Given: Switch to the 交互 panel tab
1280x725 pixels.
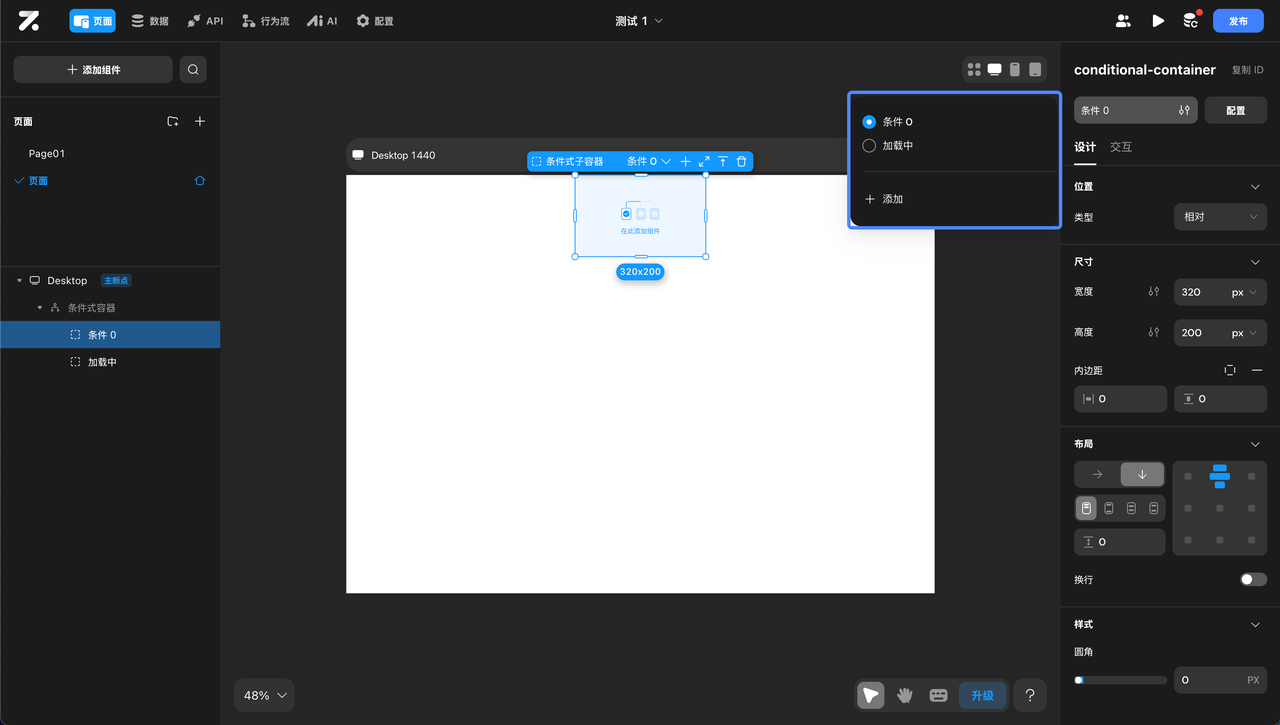Looking at the screenshot, I should (1121, 147).
